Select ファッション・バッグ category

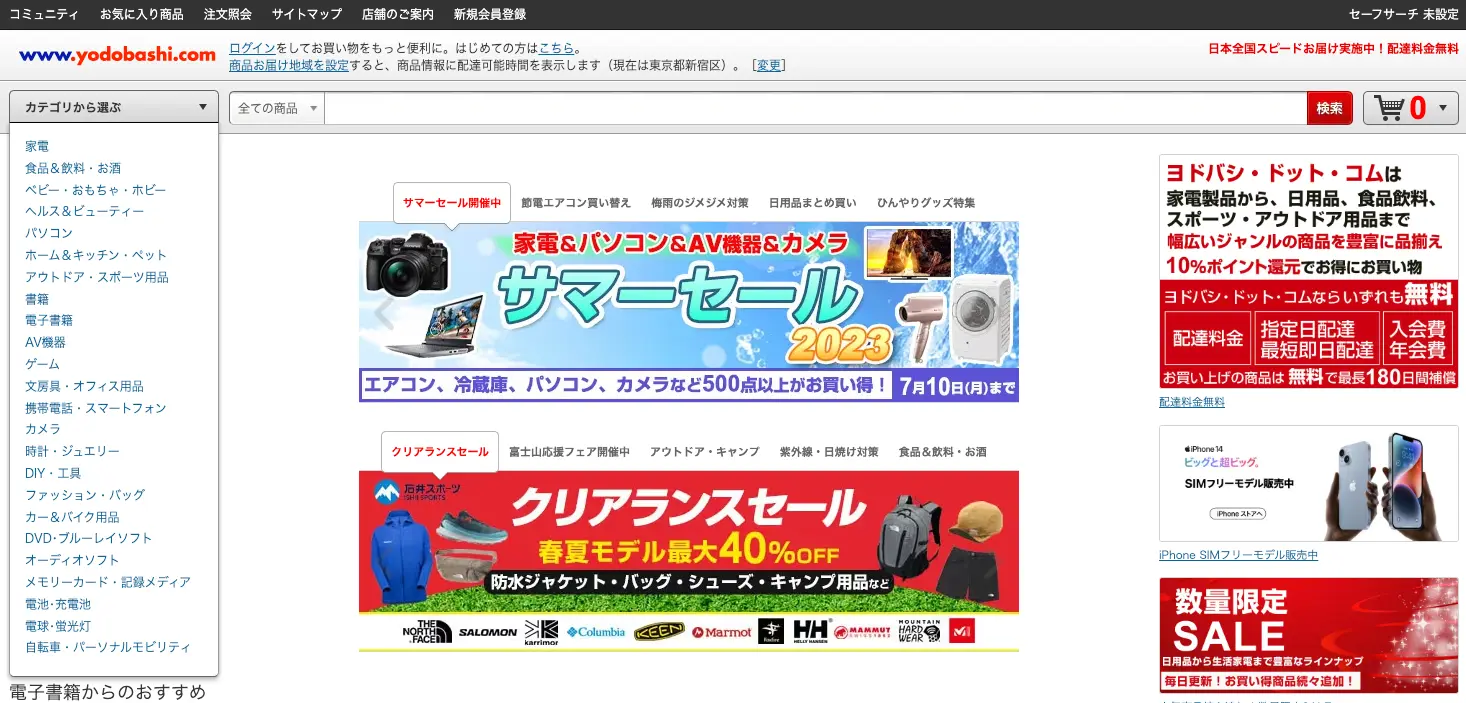click(85, 495)
